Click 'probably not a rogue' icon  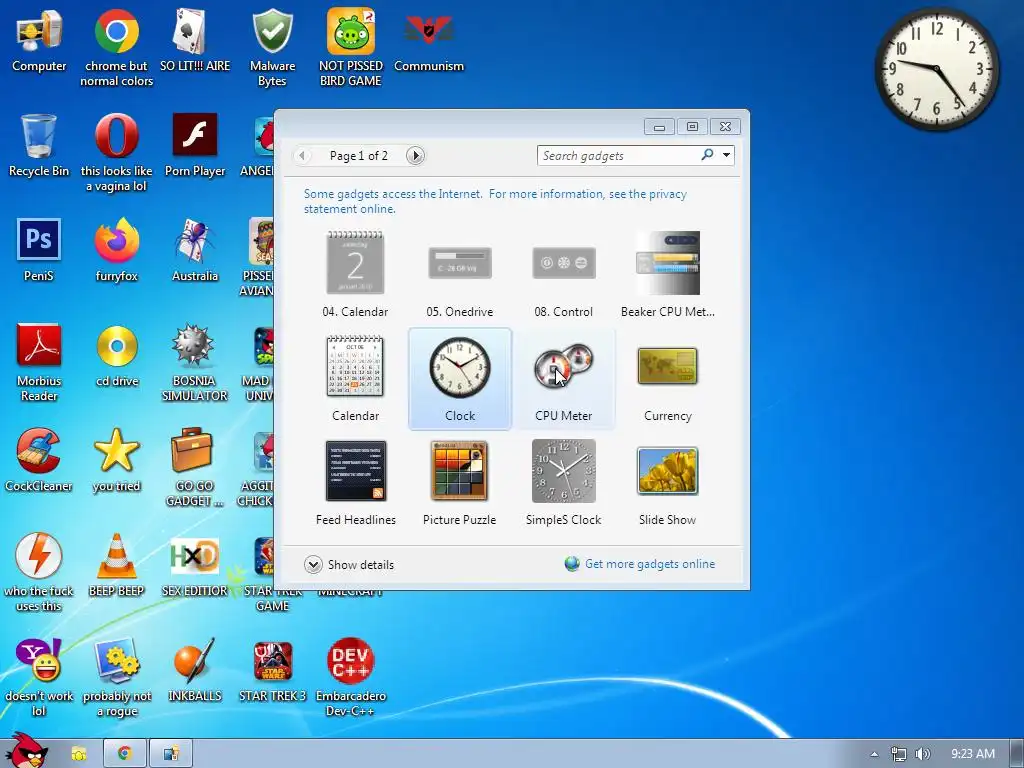pos(117,678)
